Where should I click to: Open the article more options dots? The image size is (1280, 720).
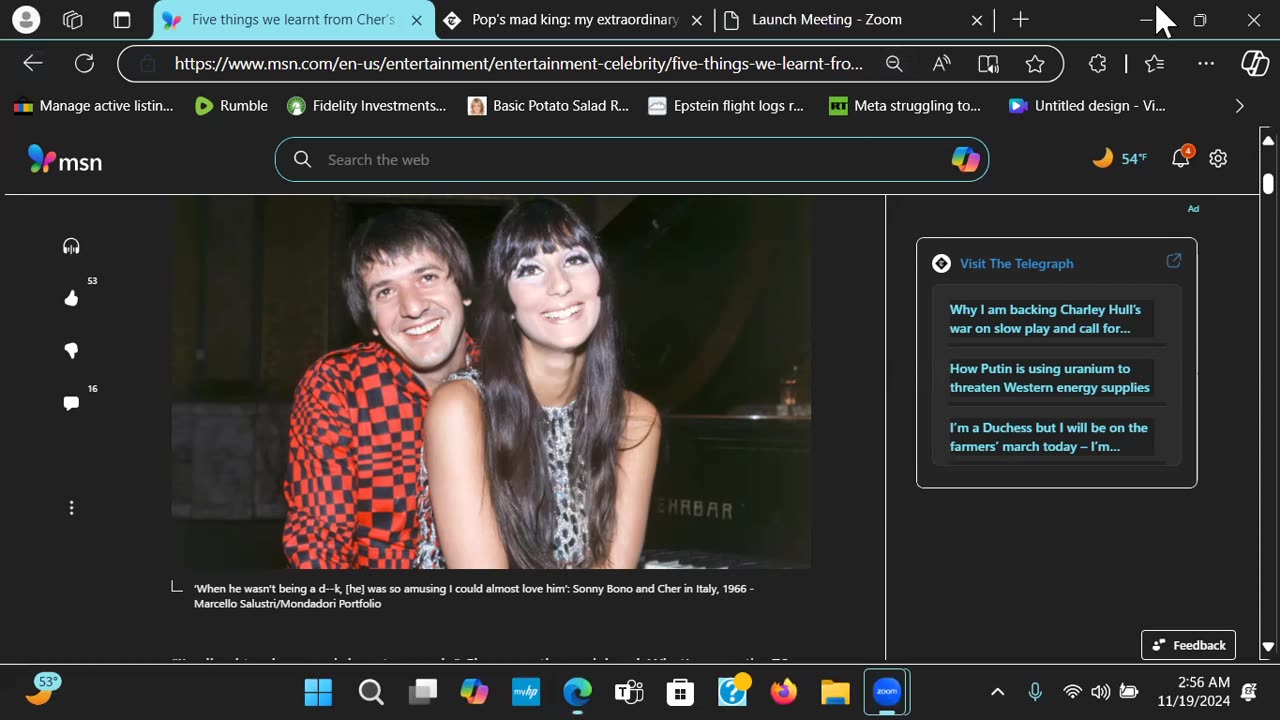pos(71,508)
